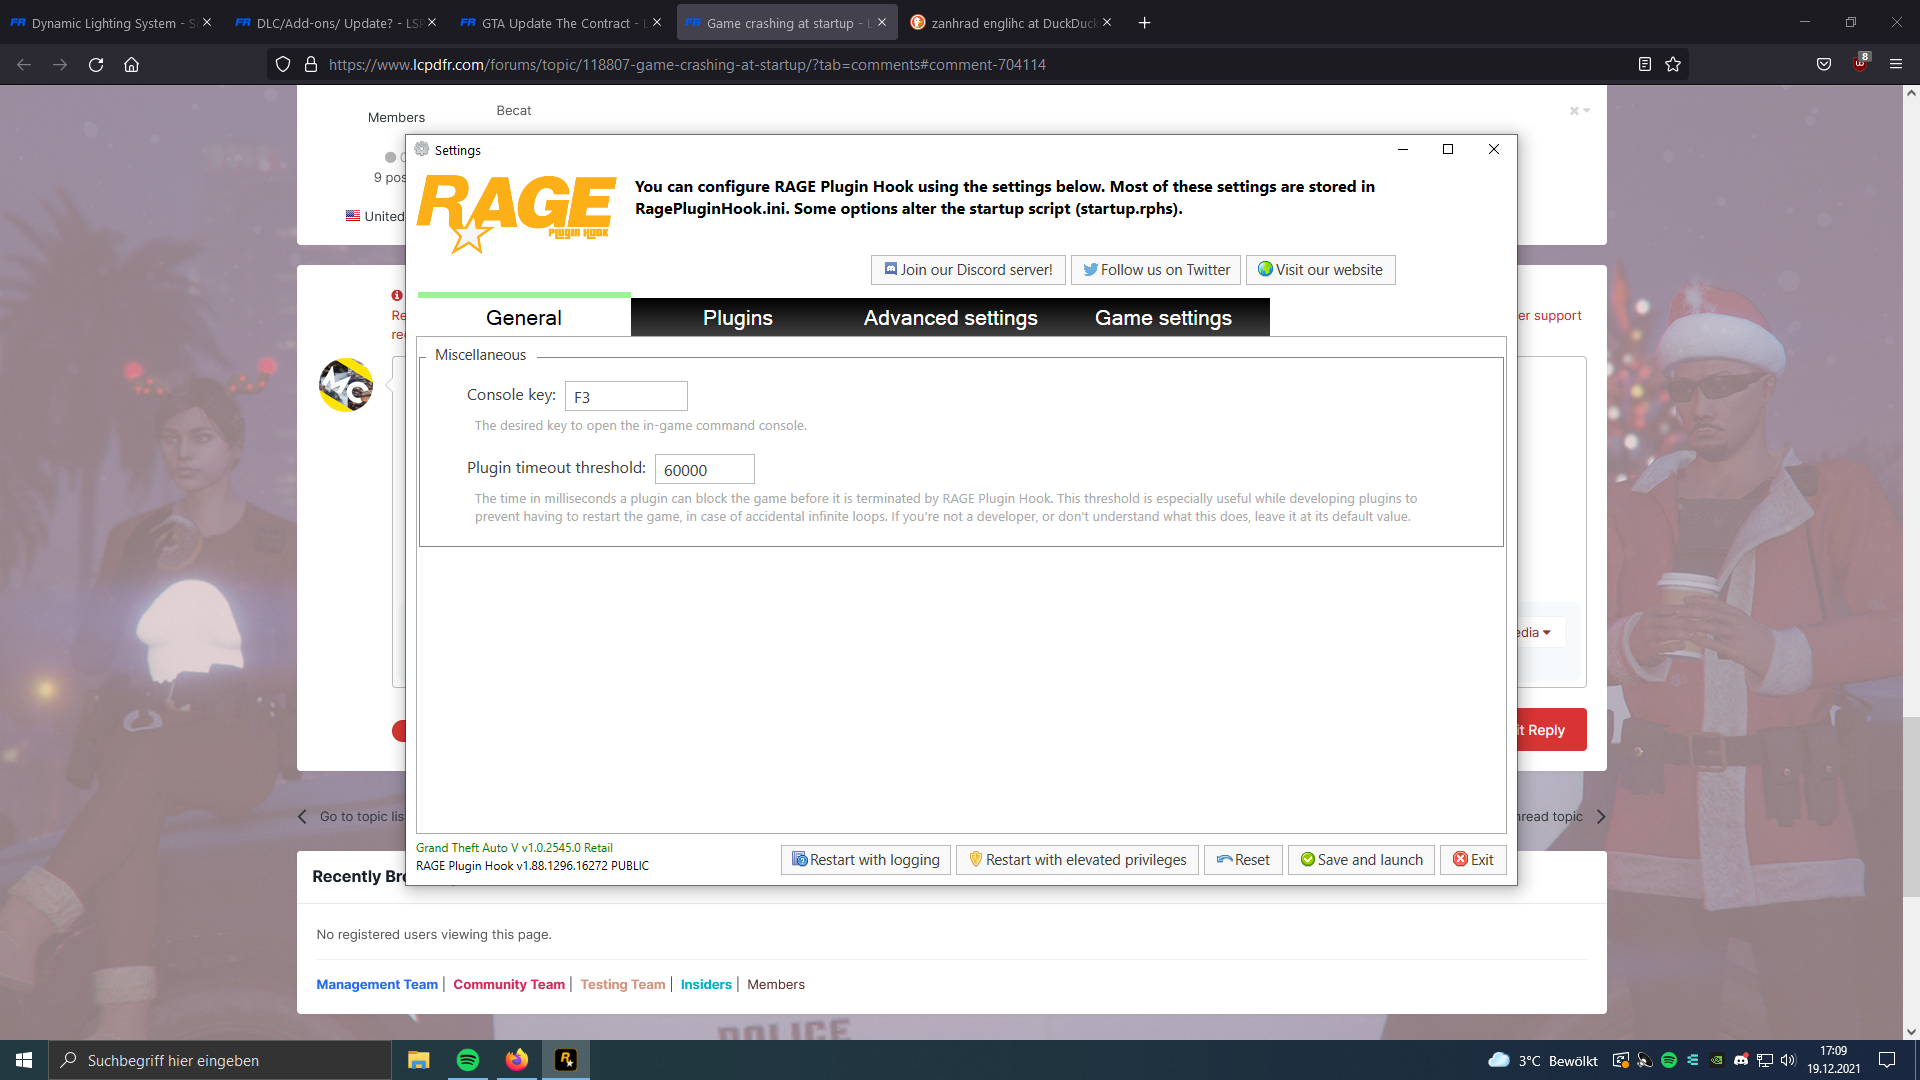Click Save and launch button
This screenshot has width=1920, height=1080.
(x=1361, y=860)
